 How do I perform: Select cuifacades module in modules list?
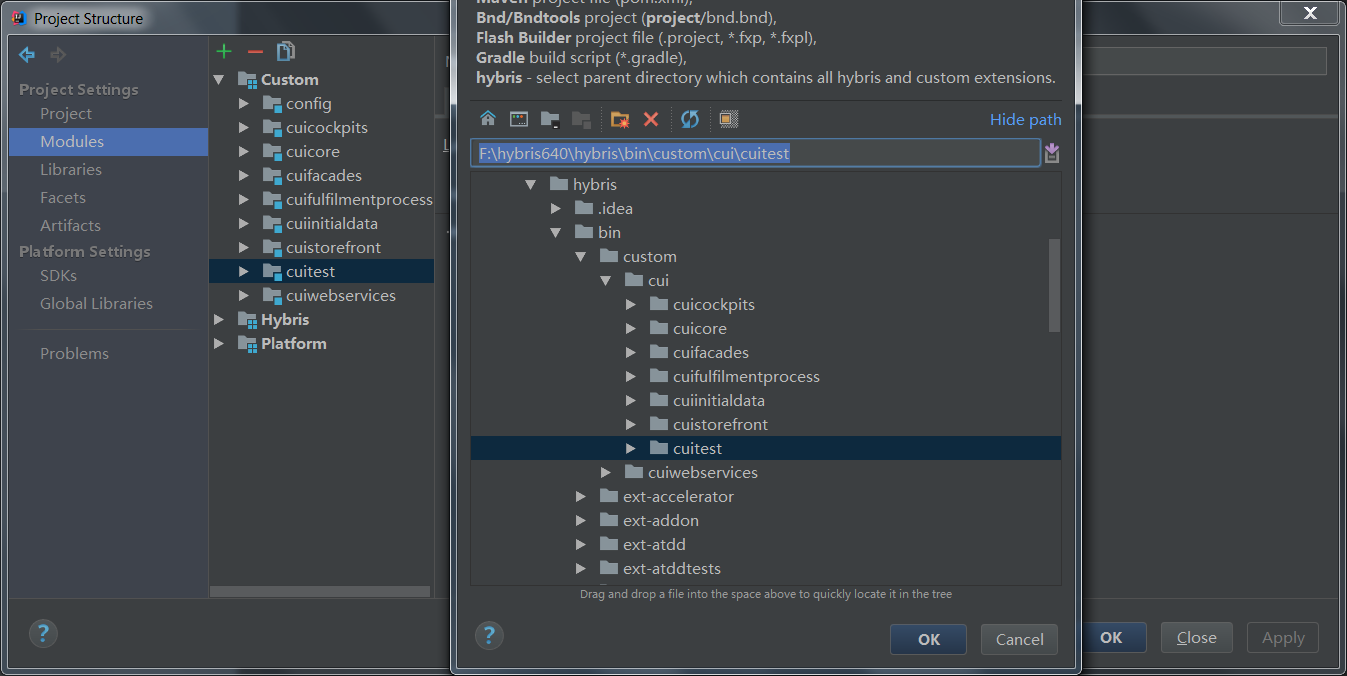[323, 176]
